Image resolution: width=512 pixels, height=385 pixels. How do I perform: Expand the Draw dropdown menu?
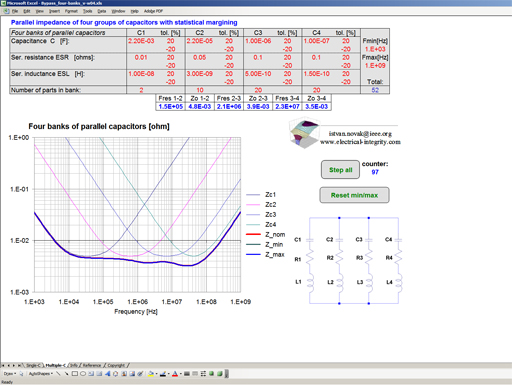pos(10,374)
